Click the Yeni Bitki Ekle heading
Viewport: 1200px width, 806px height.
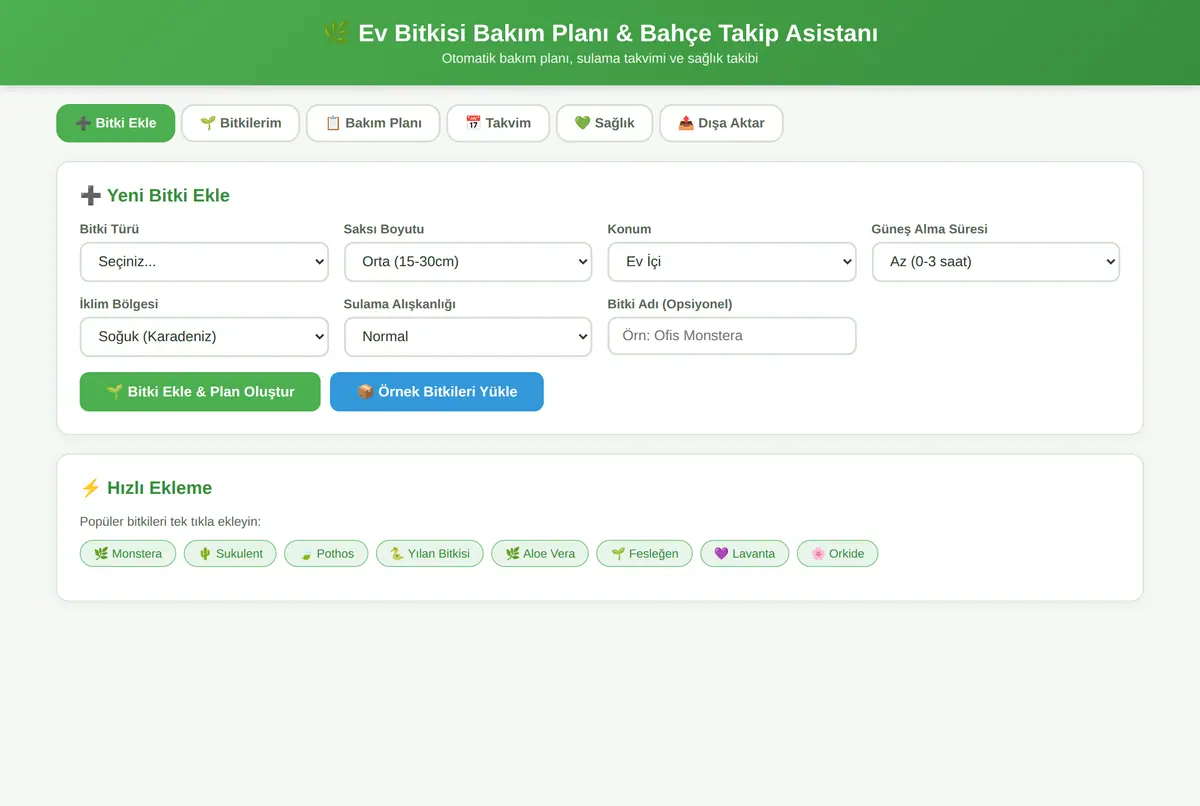(155, 195)
